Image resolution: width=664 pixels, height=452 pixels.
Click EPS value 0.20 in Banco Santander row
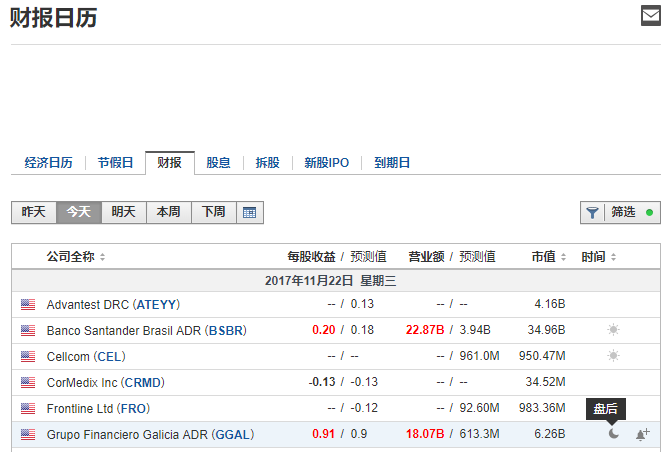click(324, 330)
